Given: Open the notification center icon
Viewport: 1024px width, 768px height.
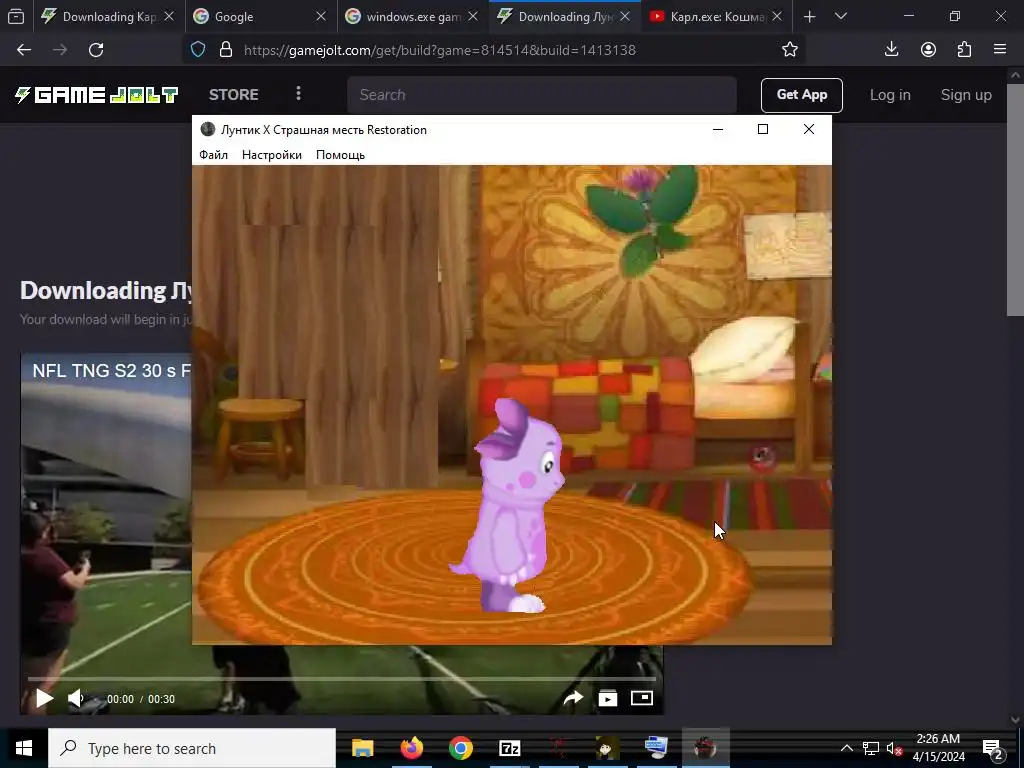Looking at the screenshot, I should (993, 748).
